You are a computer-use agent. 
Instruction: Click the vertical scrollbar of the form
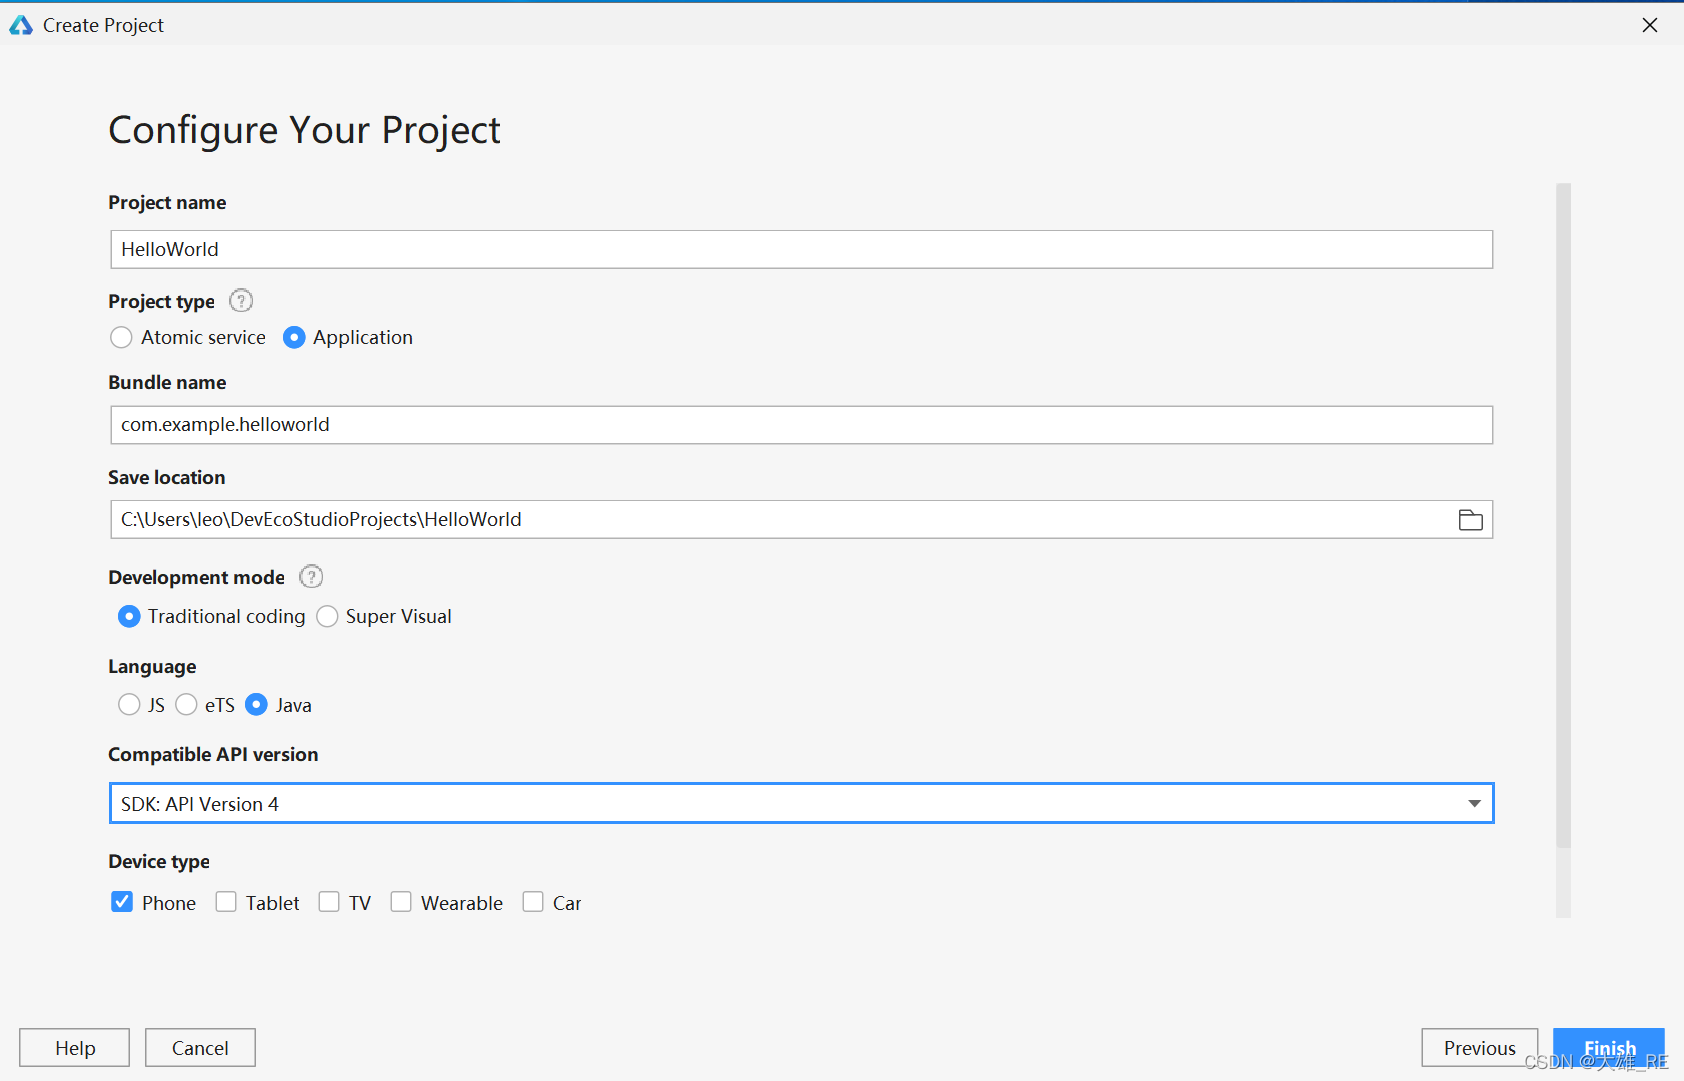[x=1563, y=515]
